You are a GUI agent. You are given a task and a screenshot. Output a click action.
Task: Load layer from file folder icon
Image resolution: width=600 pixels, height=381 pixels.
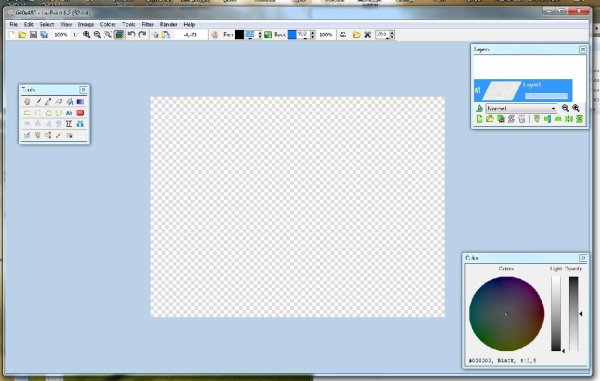[x=490, y=119]
